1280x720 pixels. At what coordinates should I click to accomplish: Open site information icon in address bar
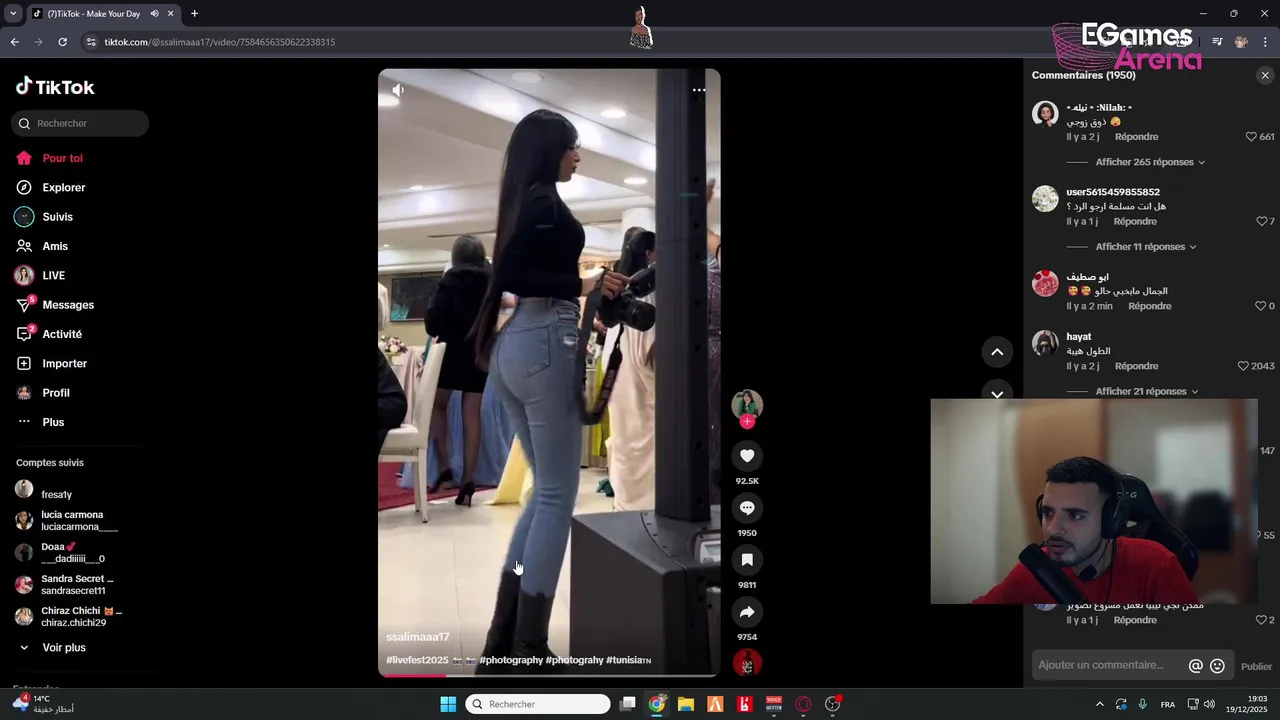(91, 42)
